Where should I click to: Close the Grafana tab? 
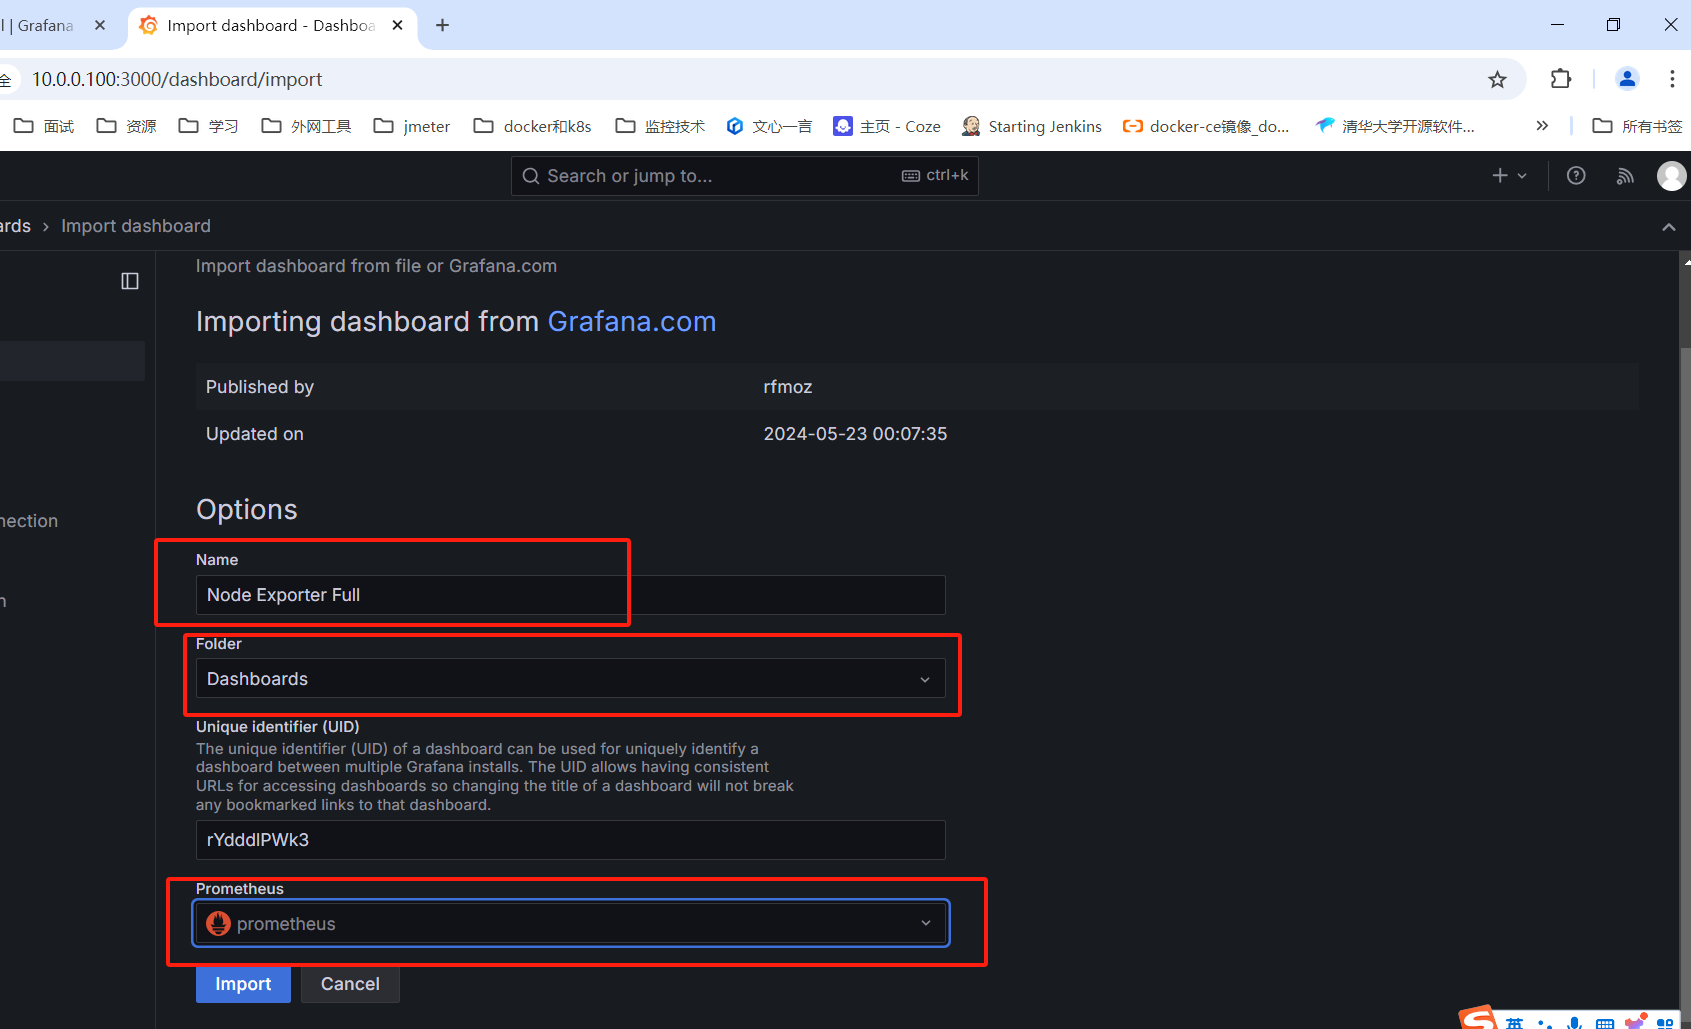point(100,25)
